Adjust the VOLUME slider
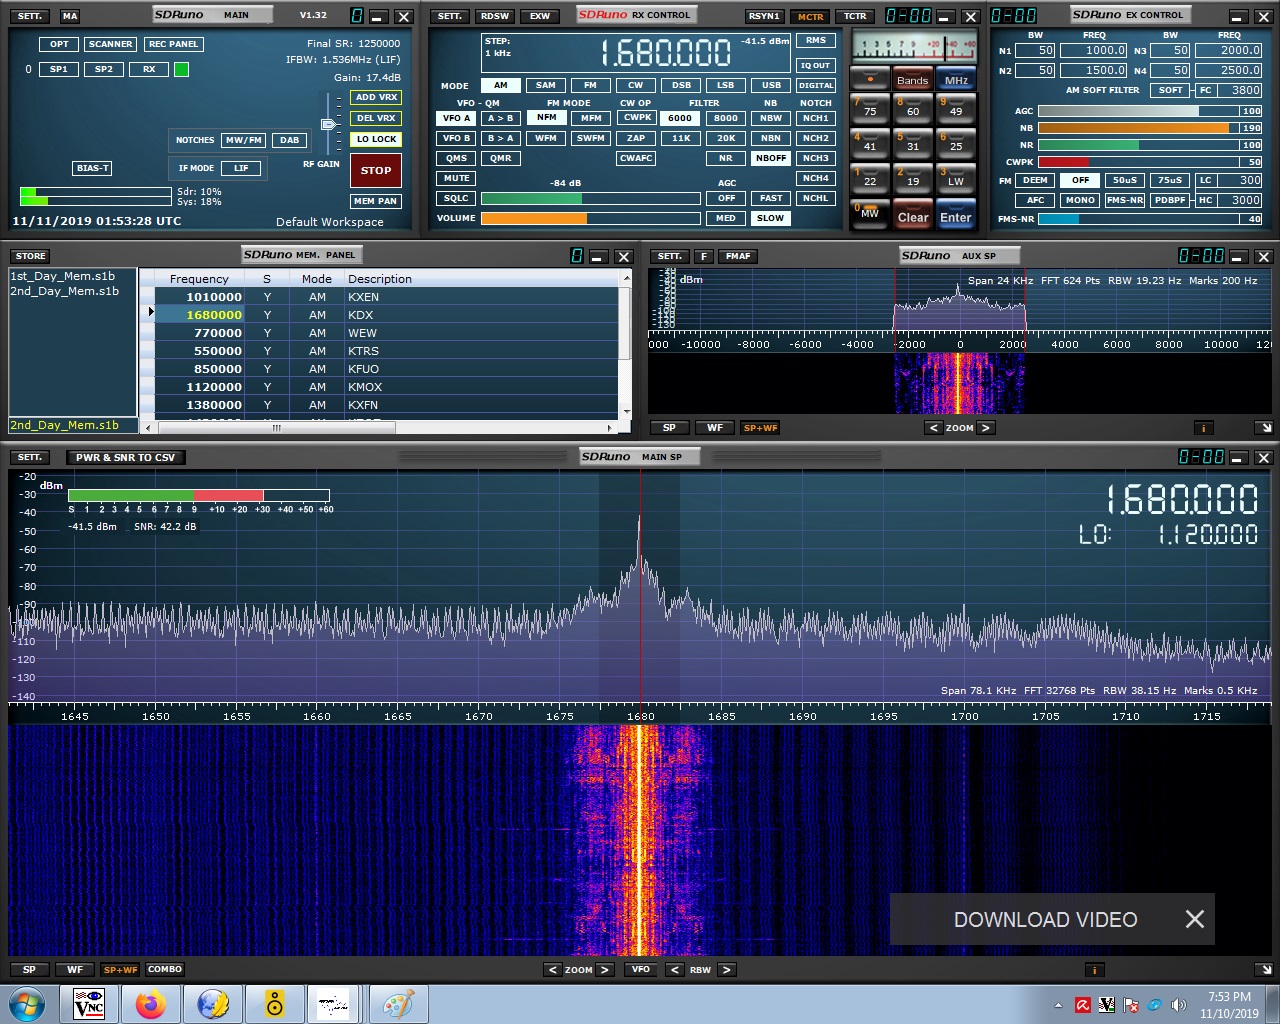1280x1024 pixels. point(590,218)
